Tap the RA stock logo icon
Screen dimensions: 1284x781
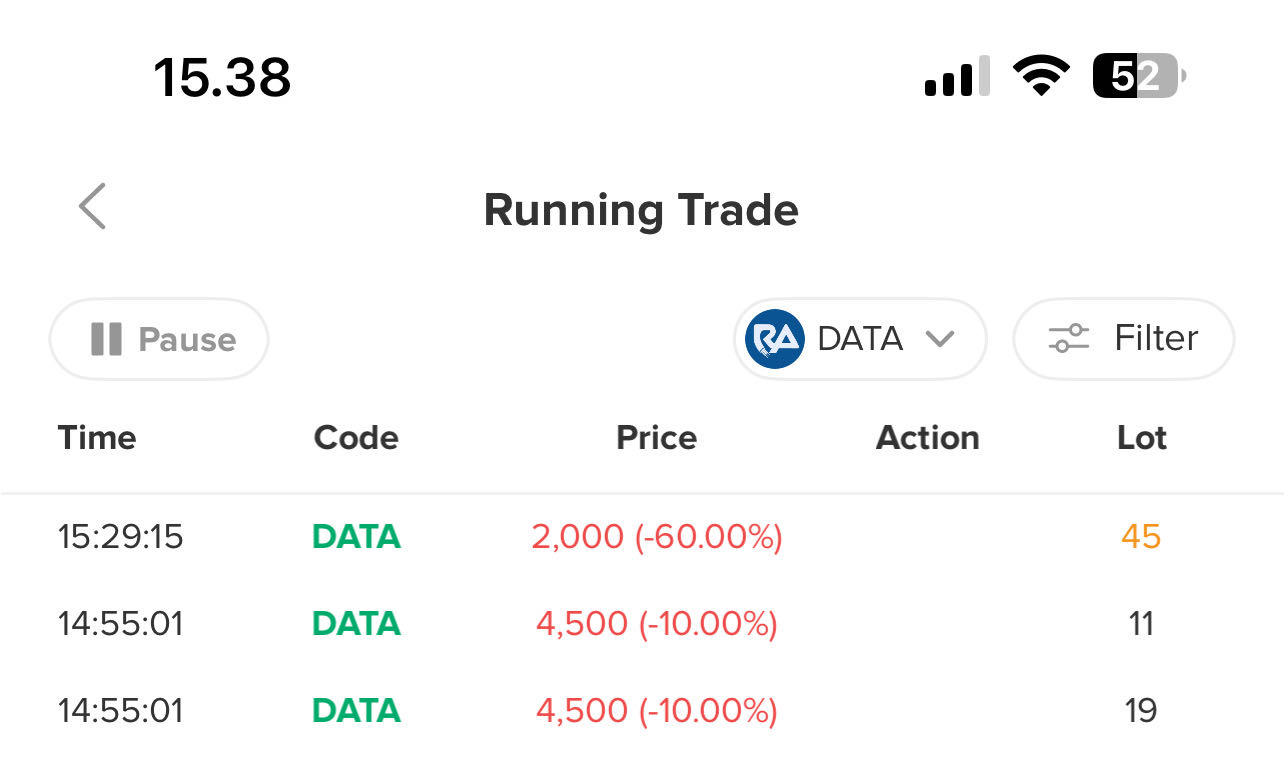pos(775,339)
